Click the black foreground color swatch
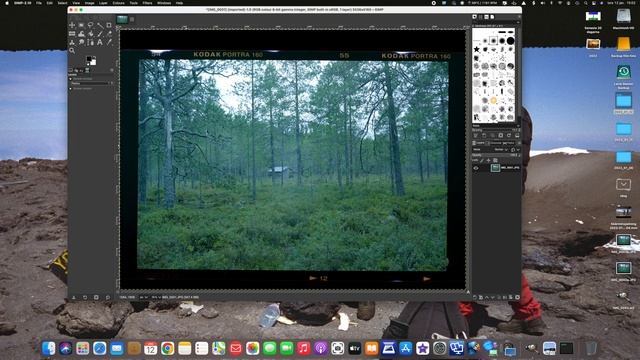Viewport: 640px width, 360px height. [x=89, y=59]
